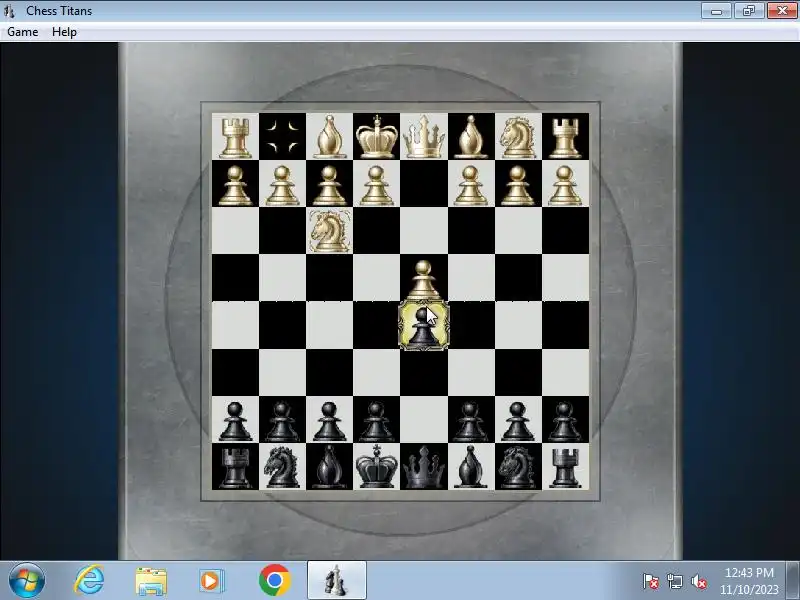Select the gold knight in the back row
The height and width of the screenshot is (600, 800).
(x=517, y=137)
